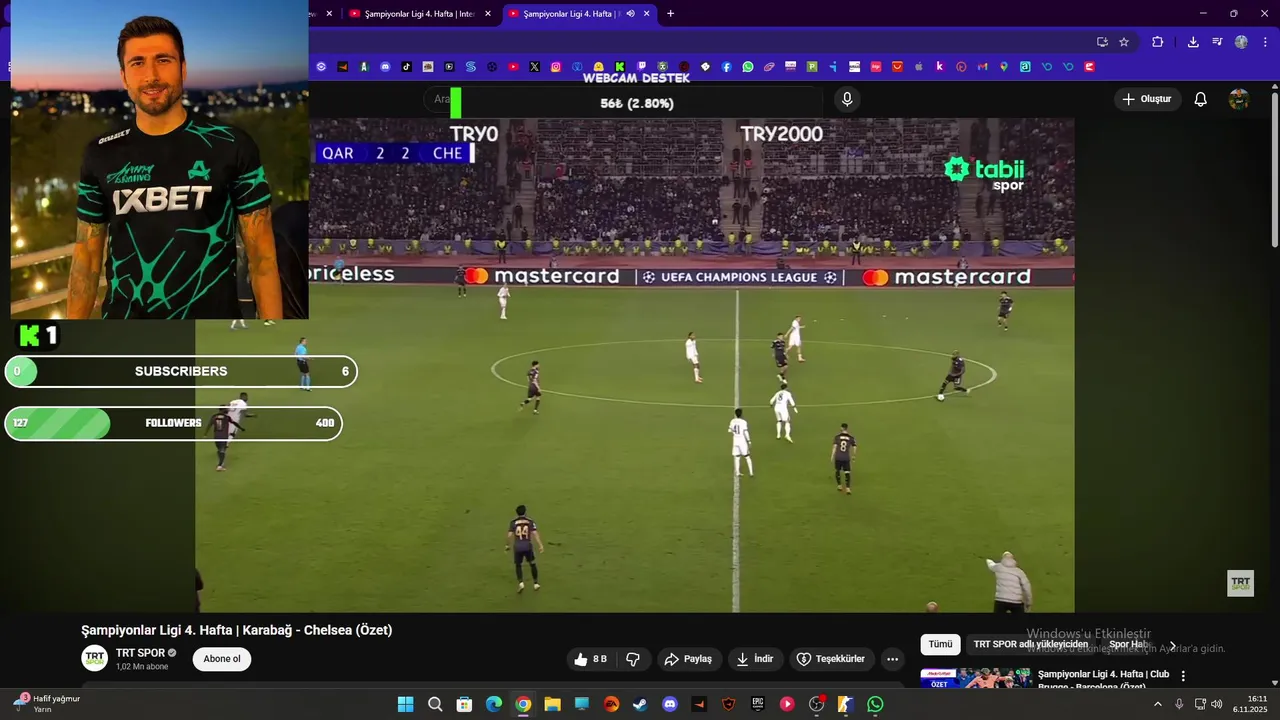Click the Discord bookmark icon
The height and width of the screenshot is (720, 1280).
click(385, 67)
